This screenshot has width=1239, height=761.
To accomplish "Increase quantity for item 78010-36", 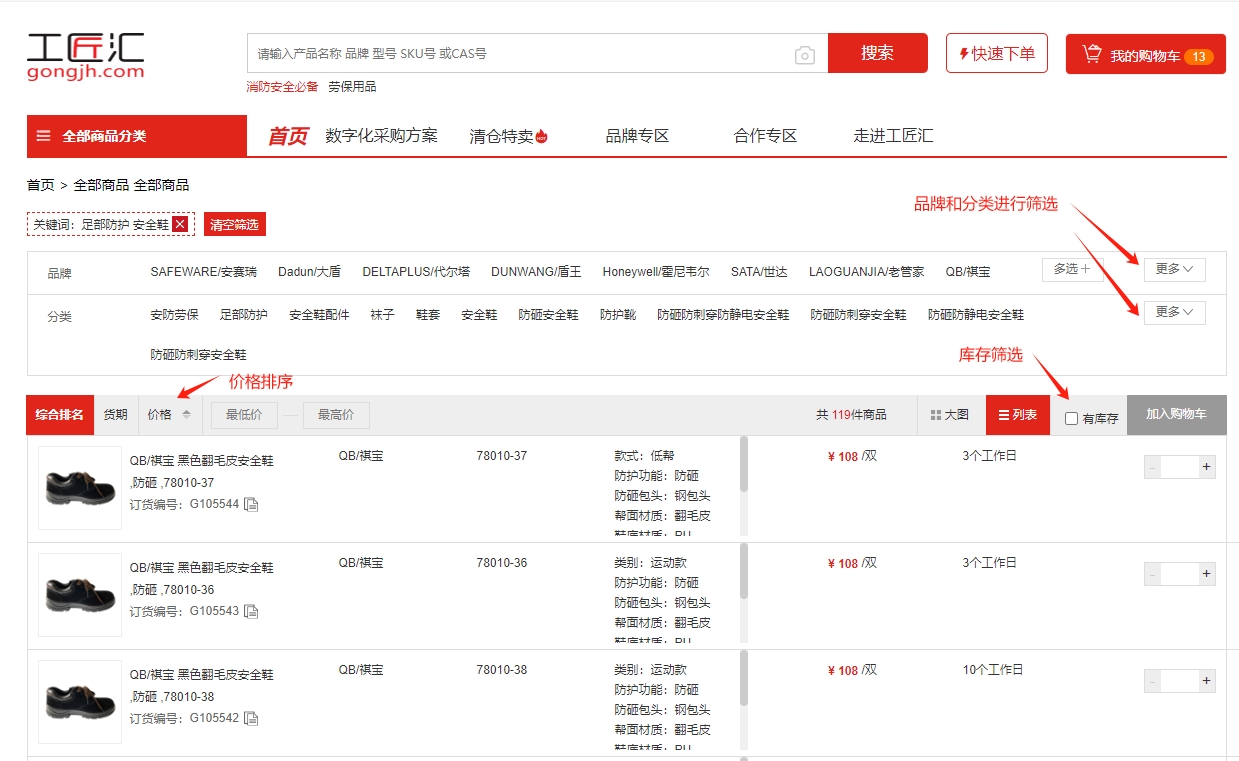I will pos(1207,574).
